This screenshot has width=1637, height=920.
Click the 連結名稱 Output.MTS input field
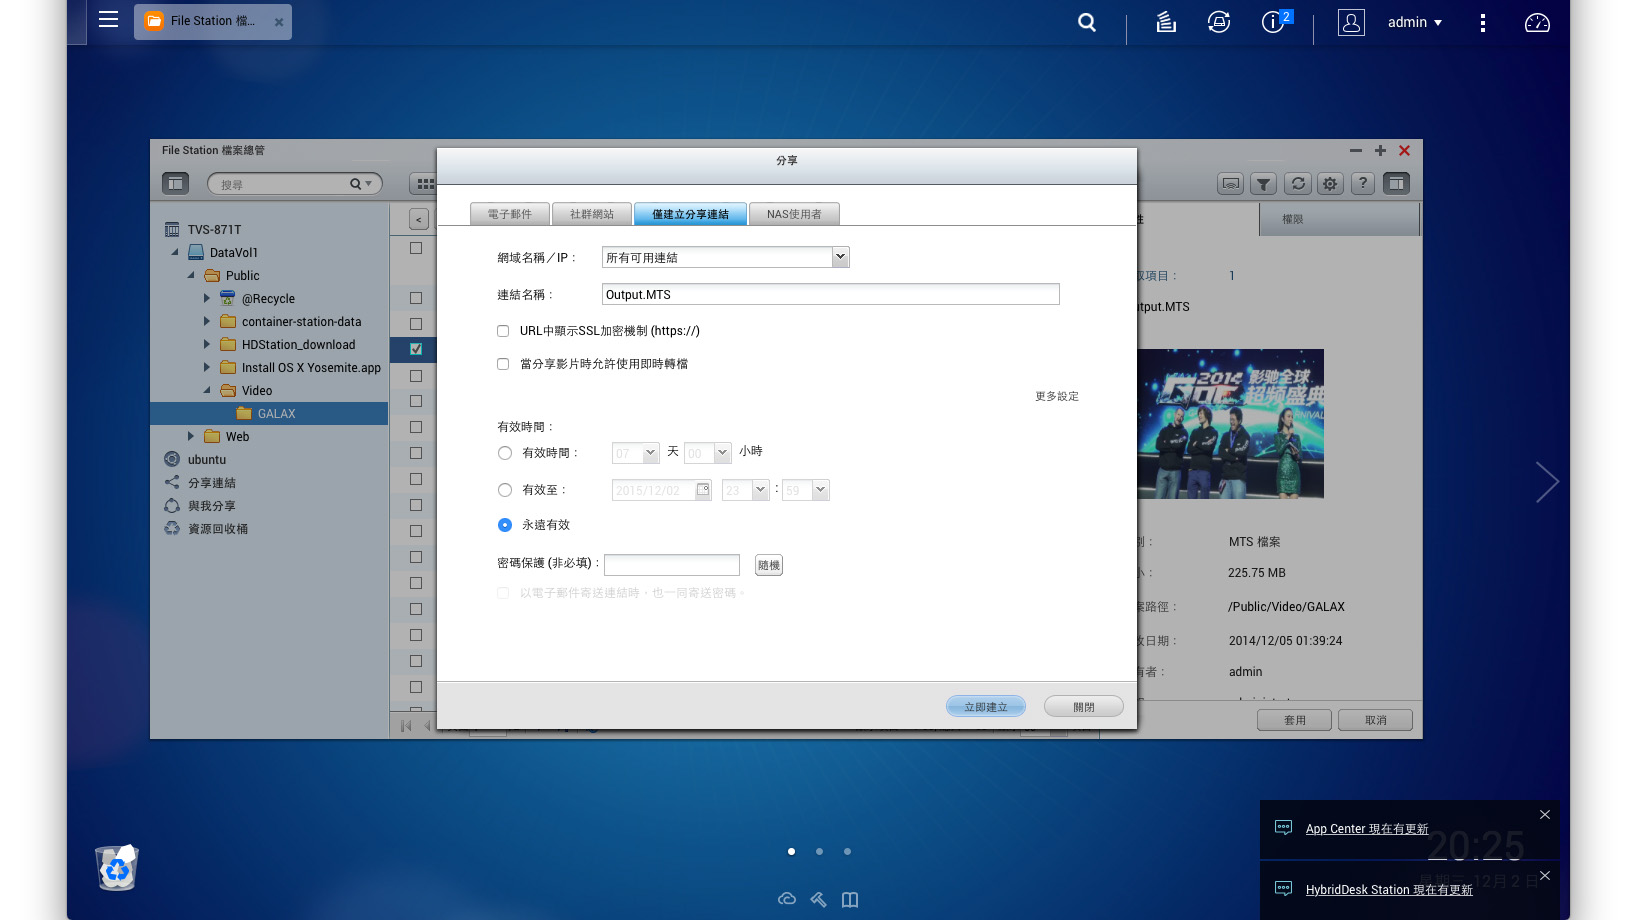(x=831, y=294)
